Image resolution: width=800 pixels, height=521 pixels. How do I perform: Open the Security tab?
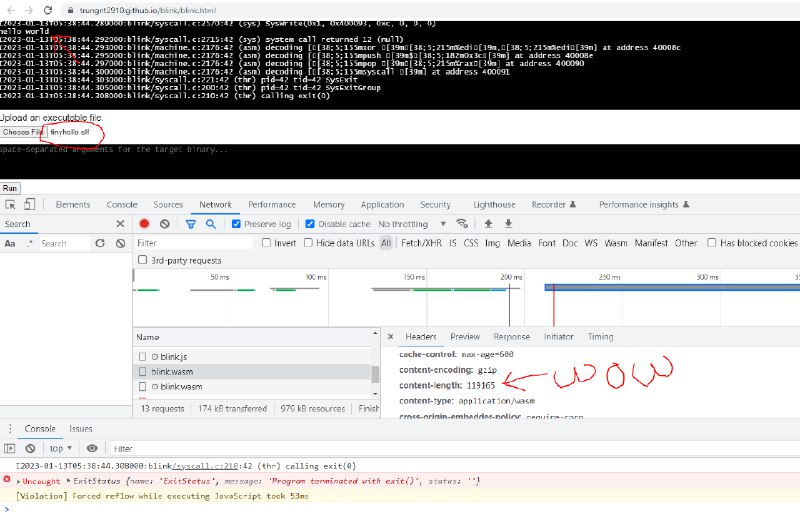click(x=435, y=205)
